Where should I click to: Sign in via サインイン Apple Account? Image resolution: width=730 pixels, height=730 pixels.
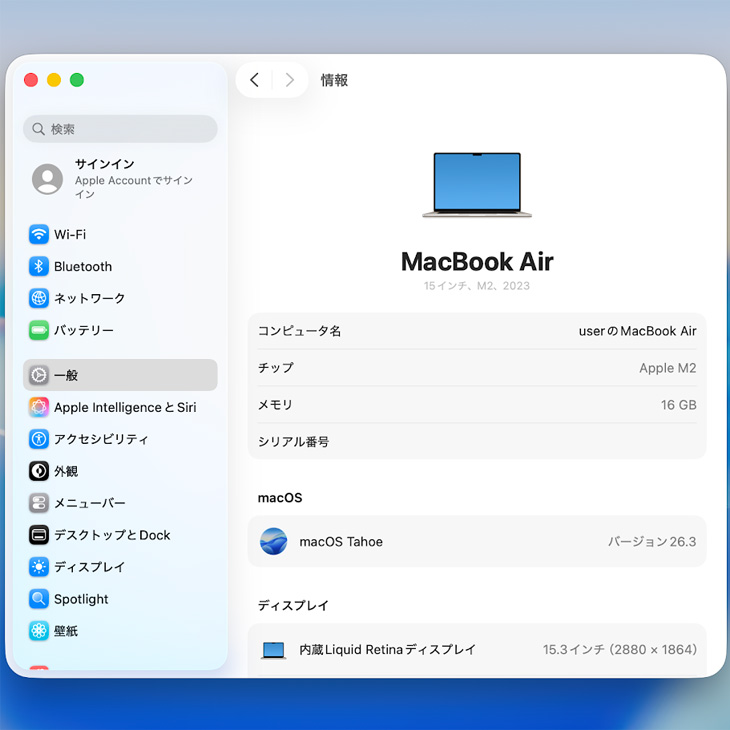click(120, 179)
